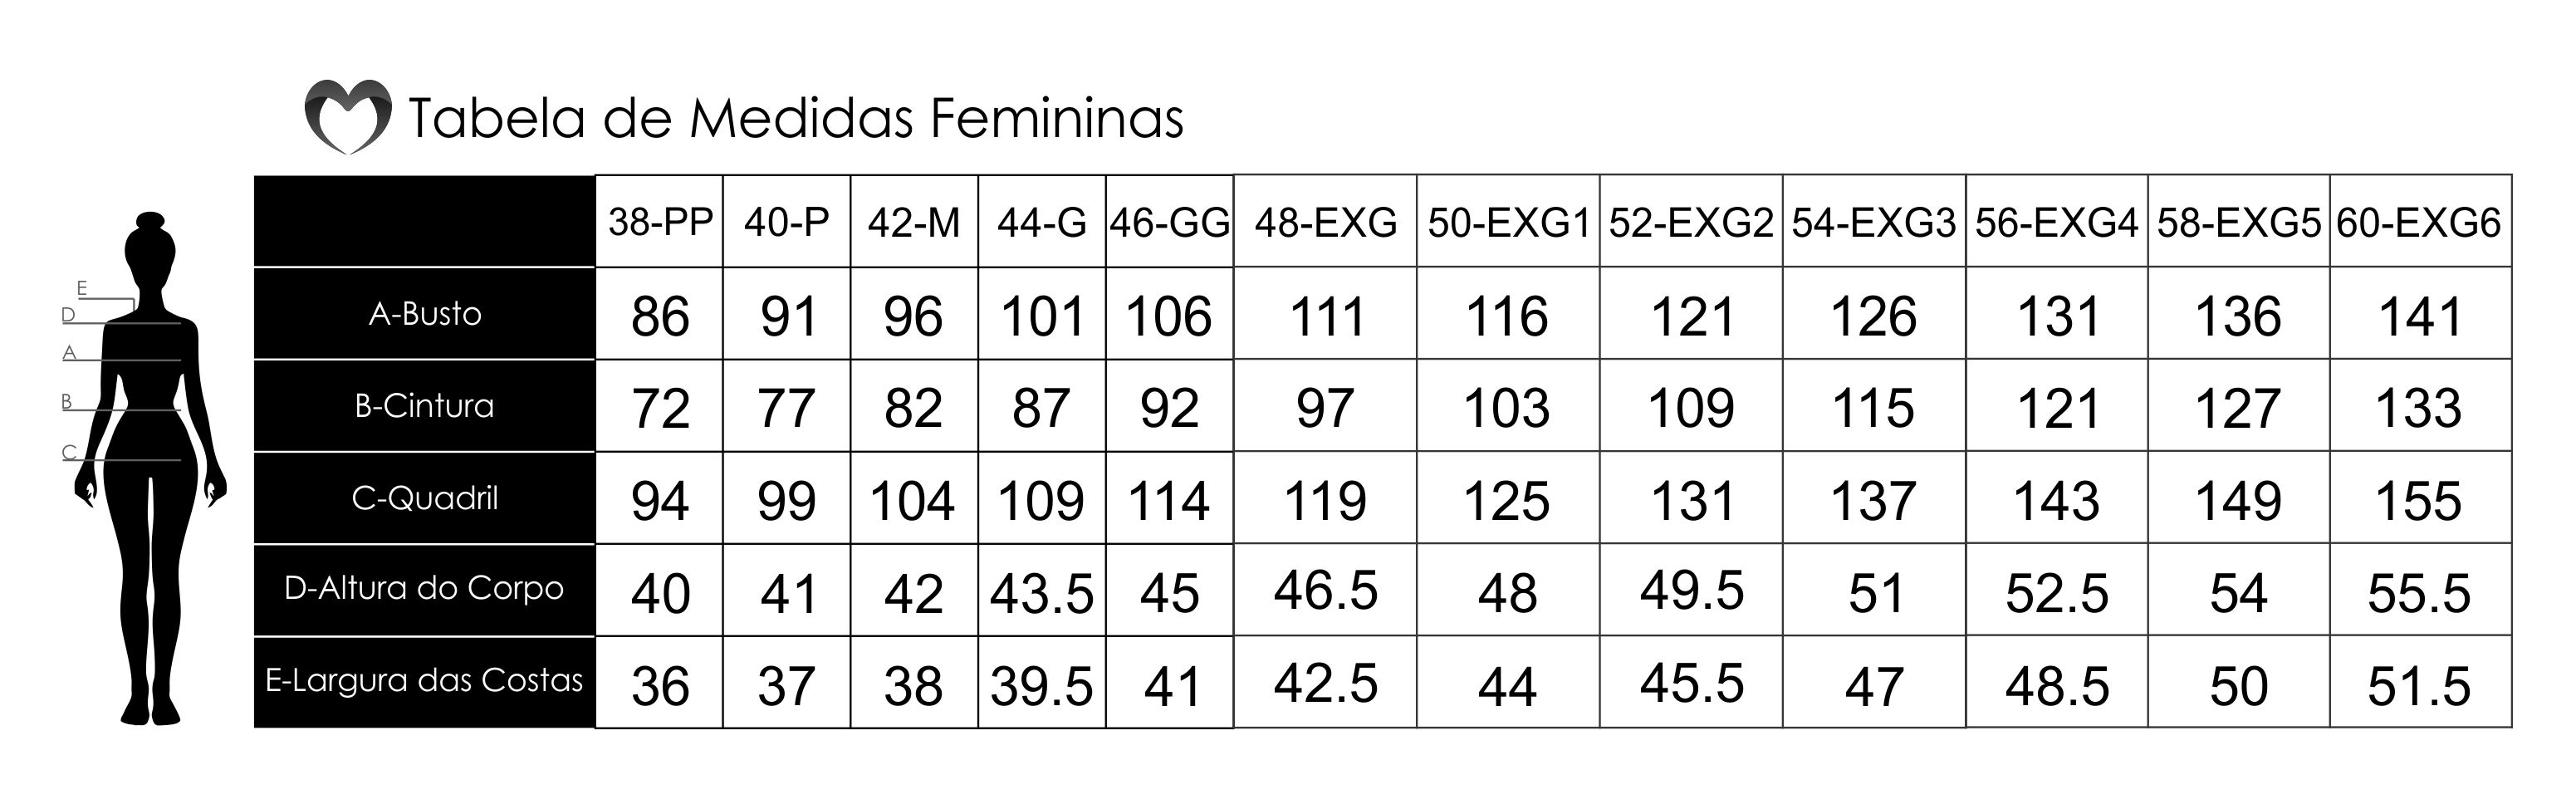
Task: Click the back width value 39.5 cell
Action: pos(1042,684)
